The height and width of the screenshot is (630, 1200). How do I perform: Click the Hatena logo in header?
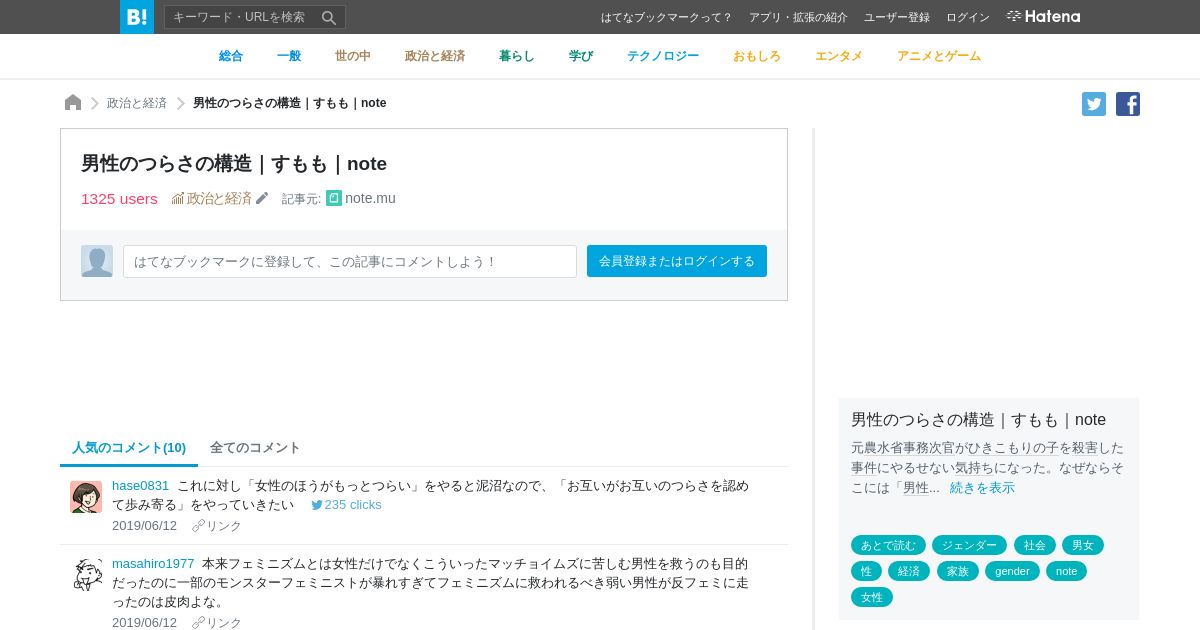(1043, 17)
